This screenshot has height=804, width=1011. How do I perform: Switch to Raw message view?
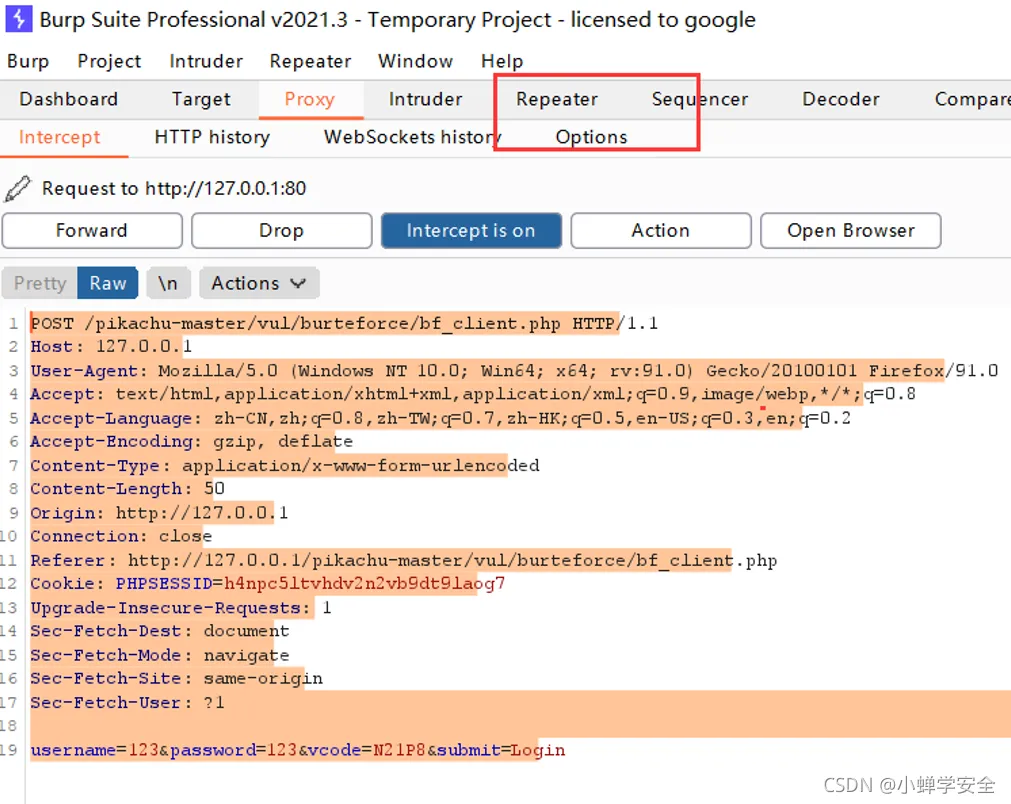tap(107, 283)
